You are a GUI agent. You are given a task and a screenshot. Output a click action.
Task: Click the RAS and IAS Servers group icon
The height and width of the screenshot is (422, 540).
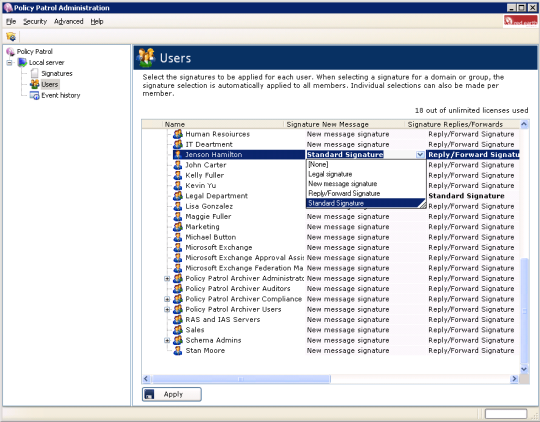point(178,320)
